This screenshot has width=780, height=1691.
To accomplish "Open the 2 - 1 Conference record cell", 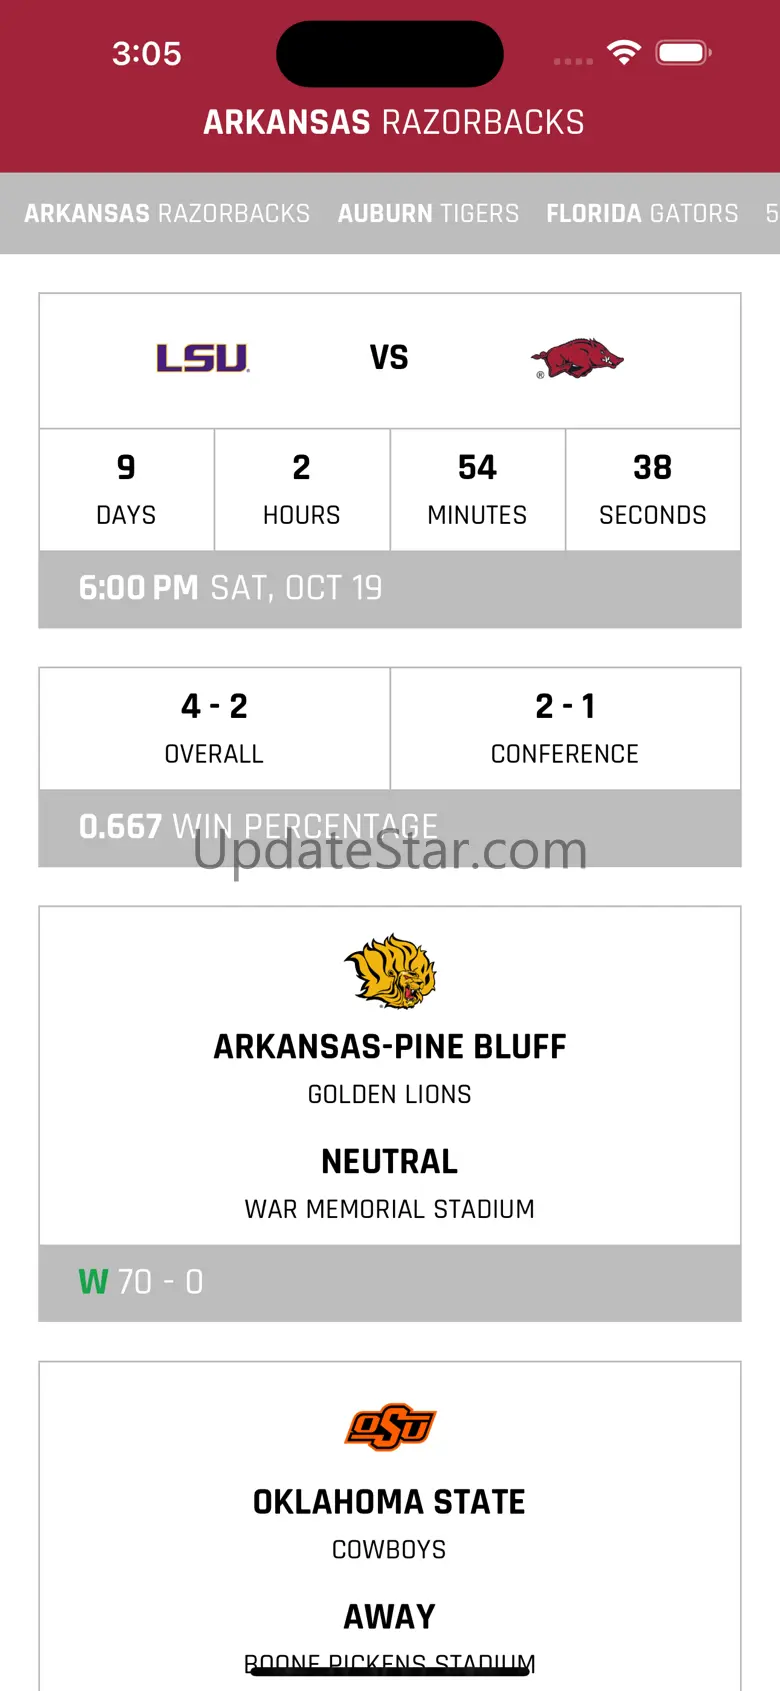I will (565, 728).
